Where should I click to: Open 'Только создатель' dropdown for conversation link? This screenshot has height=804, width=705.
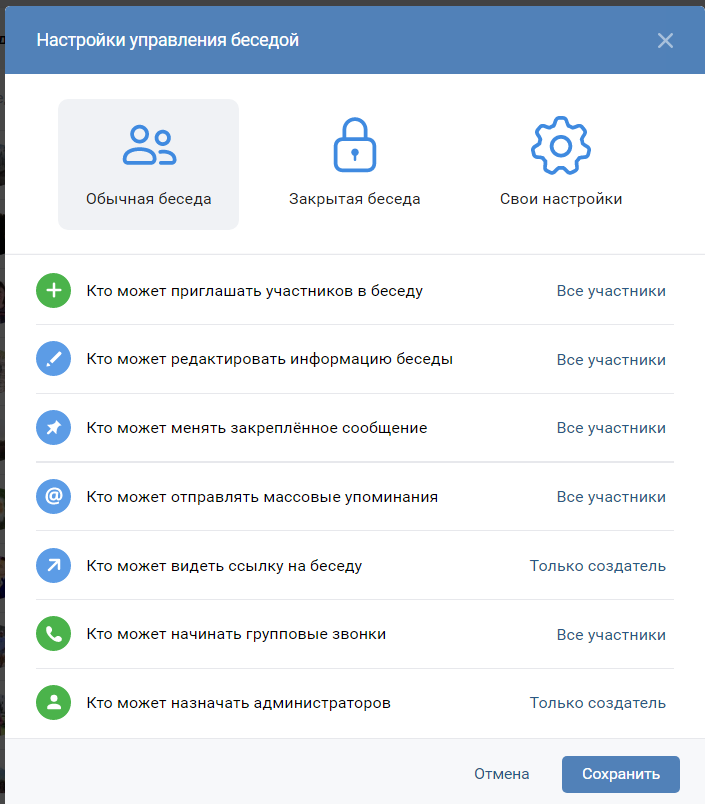pyautogui.click(x=598, y=566)
